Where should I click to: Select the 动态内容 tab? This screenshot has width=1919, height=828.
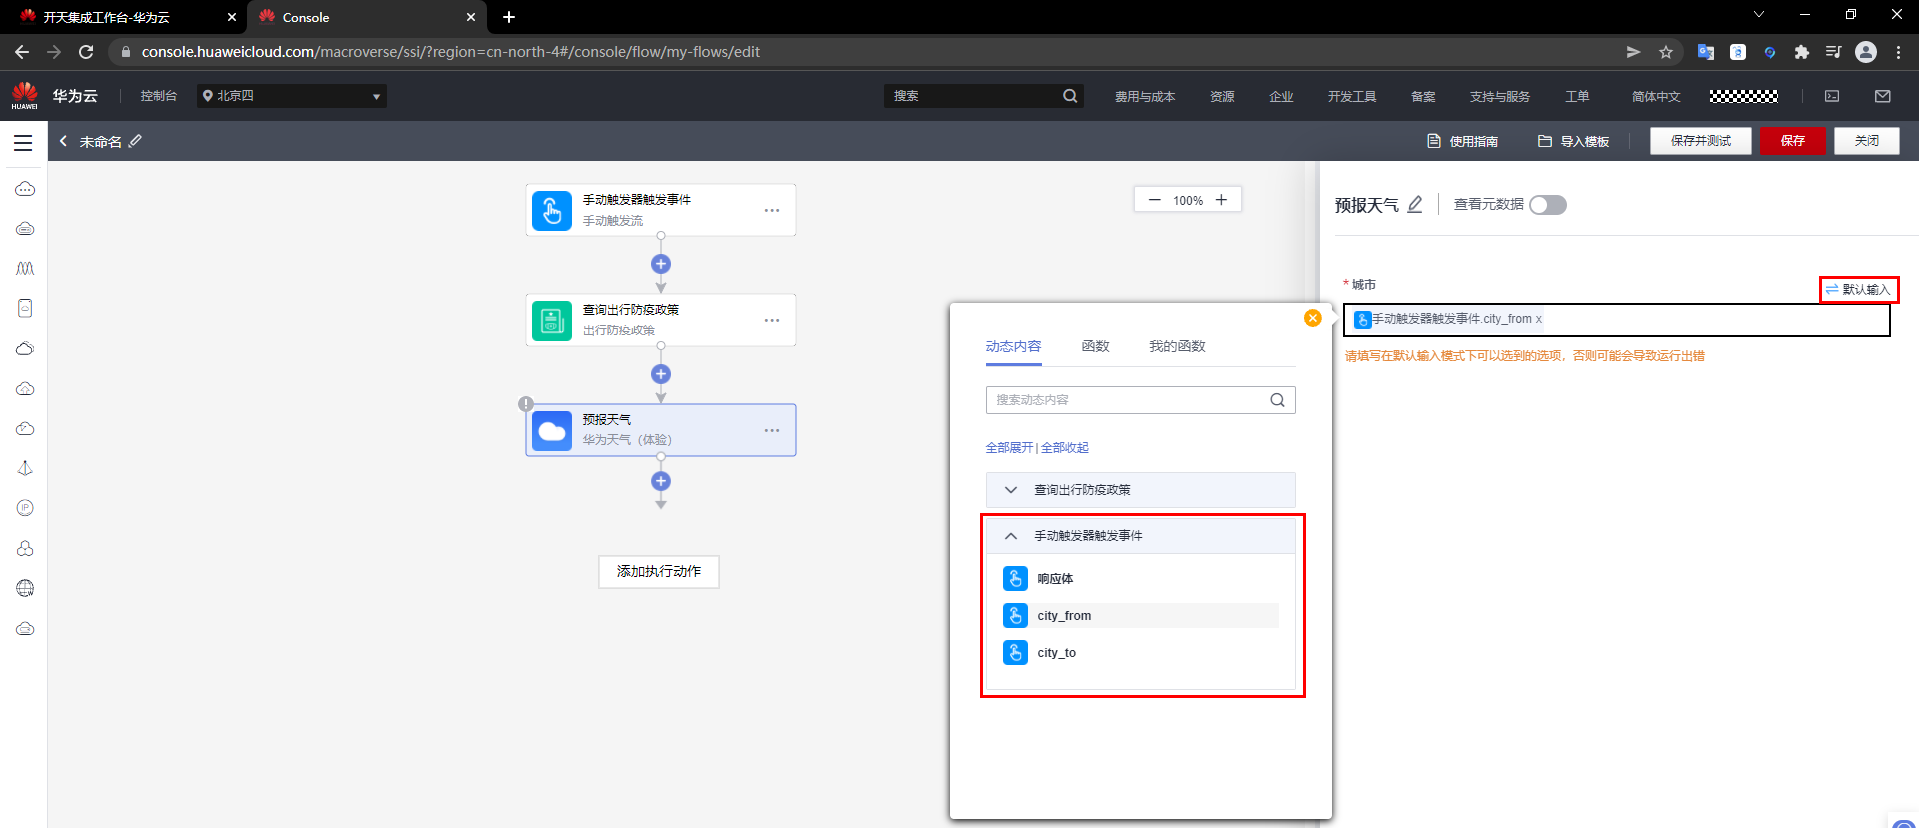1013,346
